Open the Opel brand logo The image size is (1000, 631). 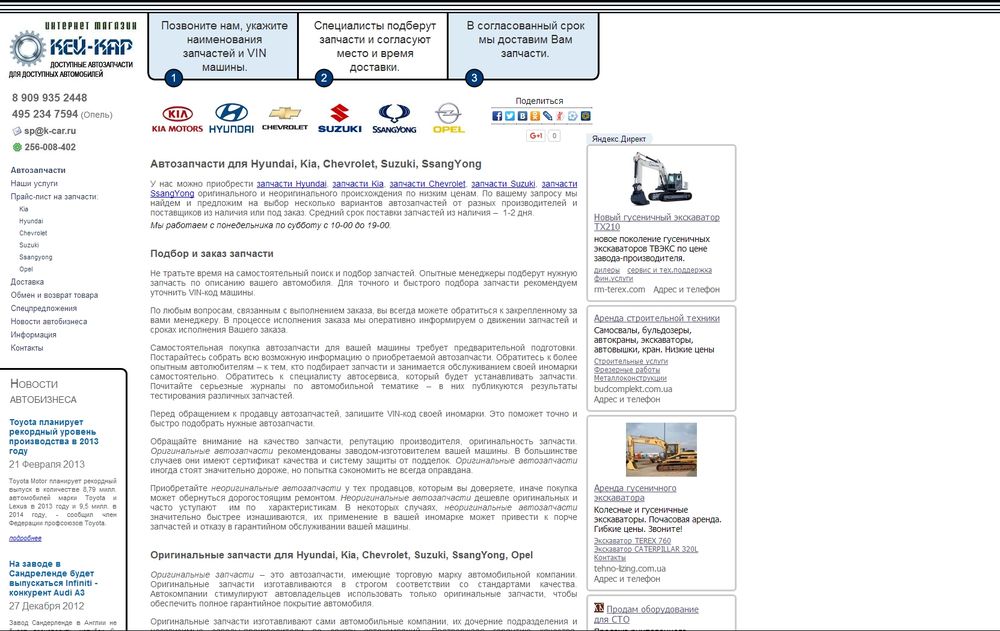[x=448, y=118]
